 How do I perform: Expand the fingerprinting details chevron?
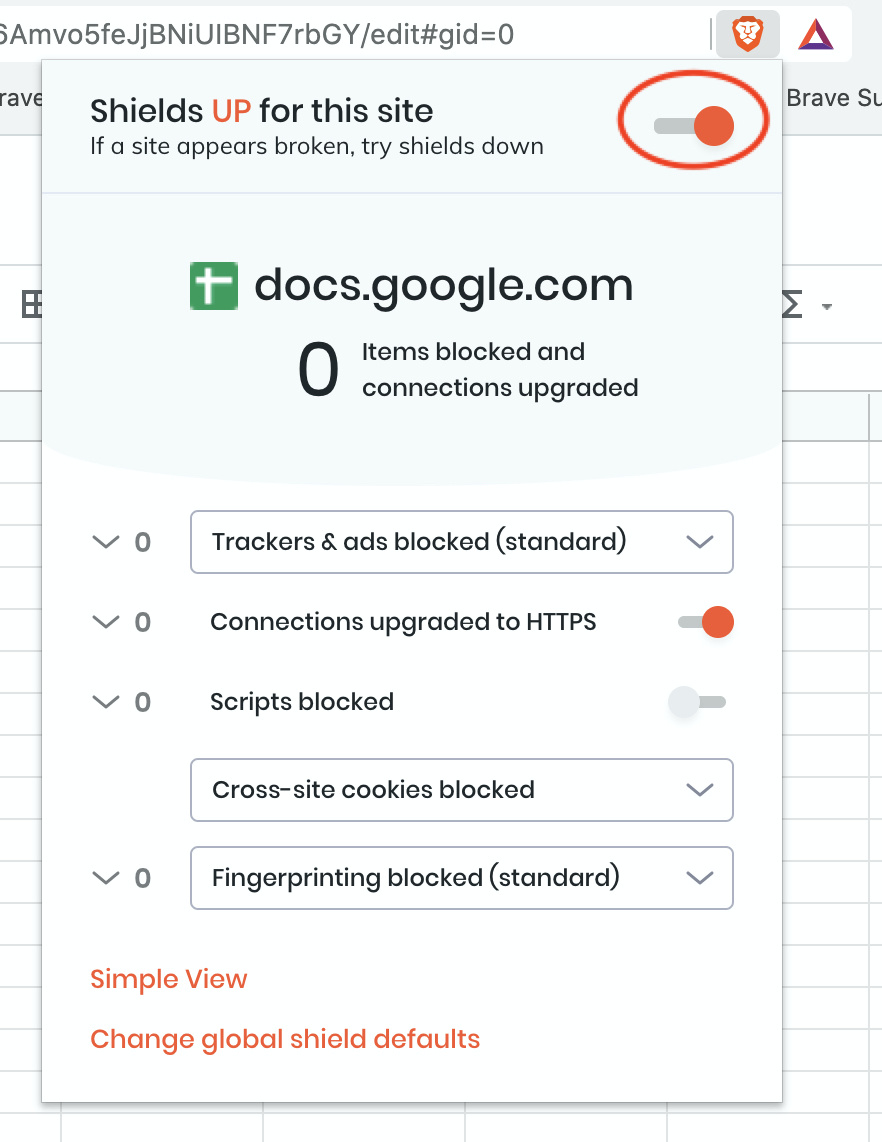[105, 878]
